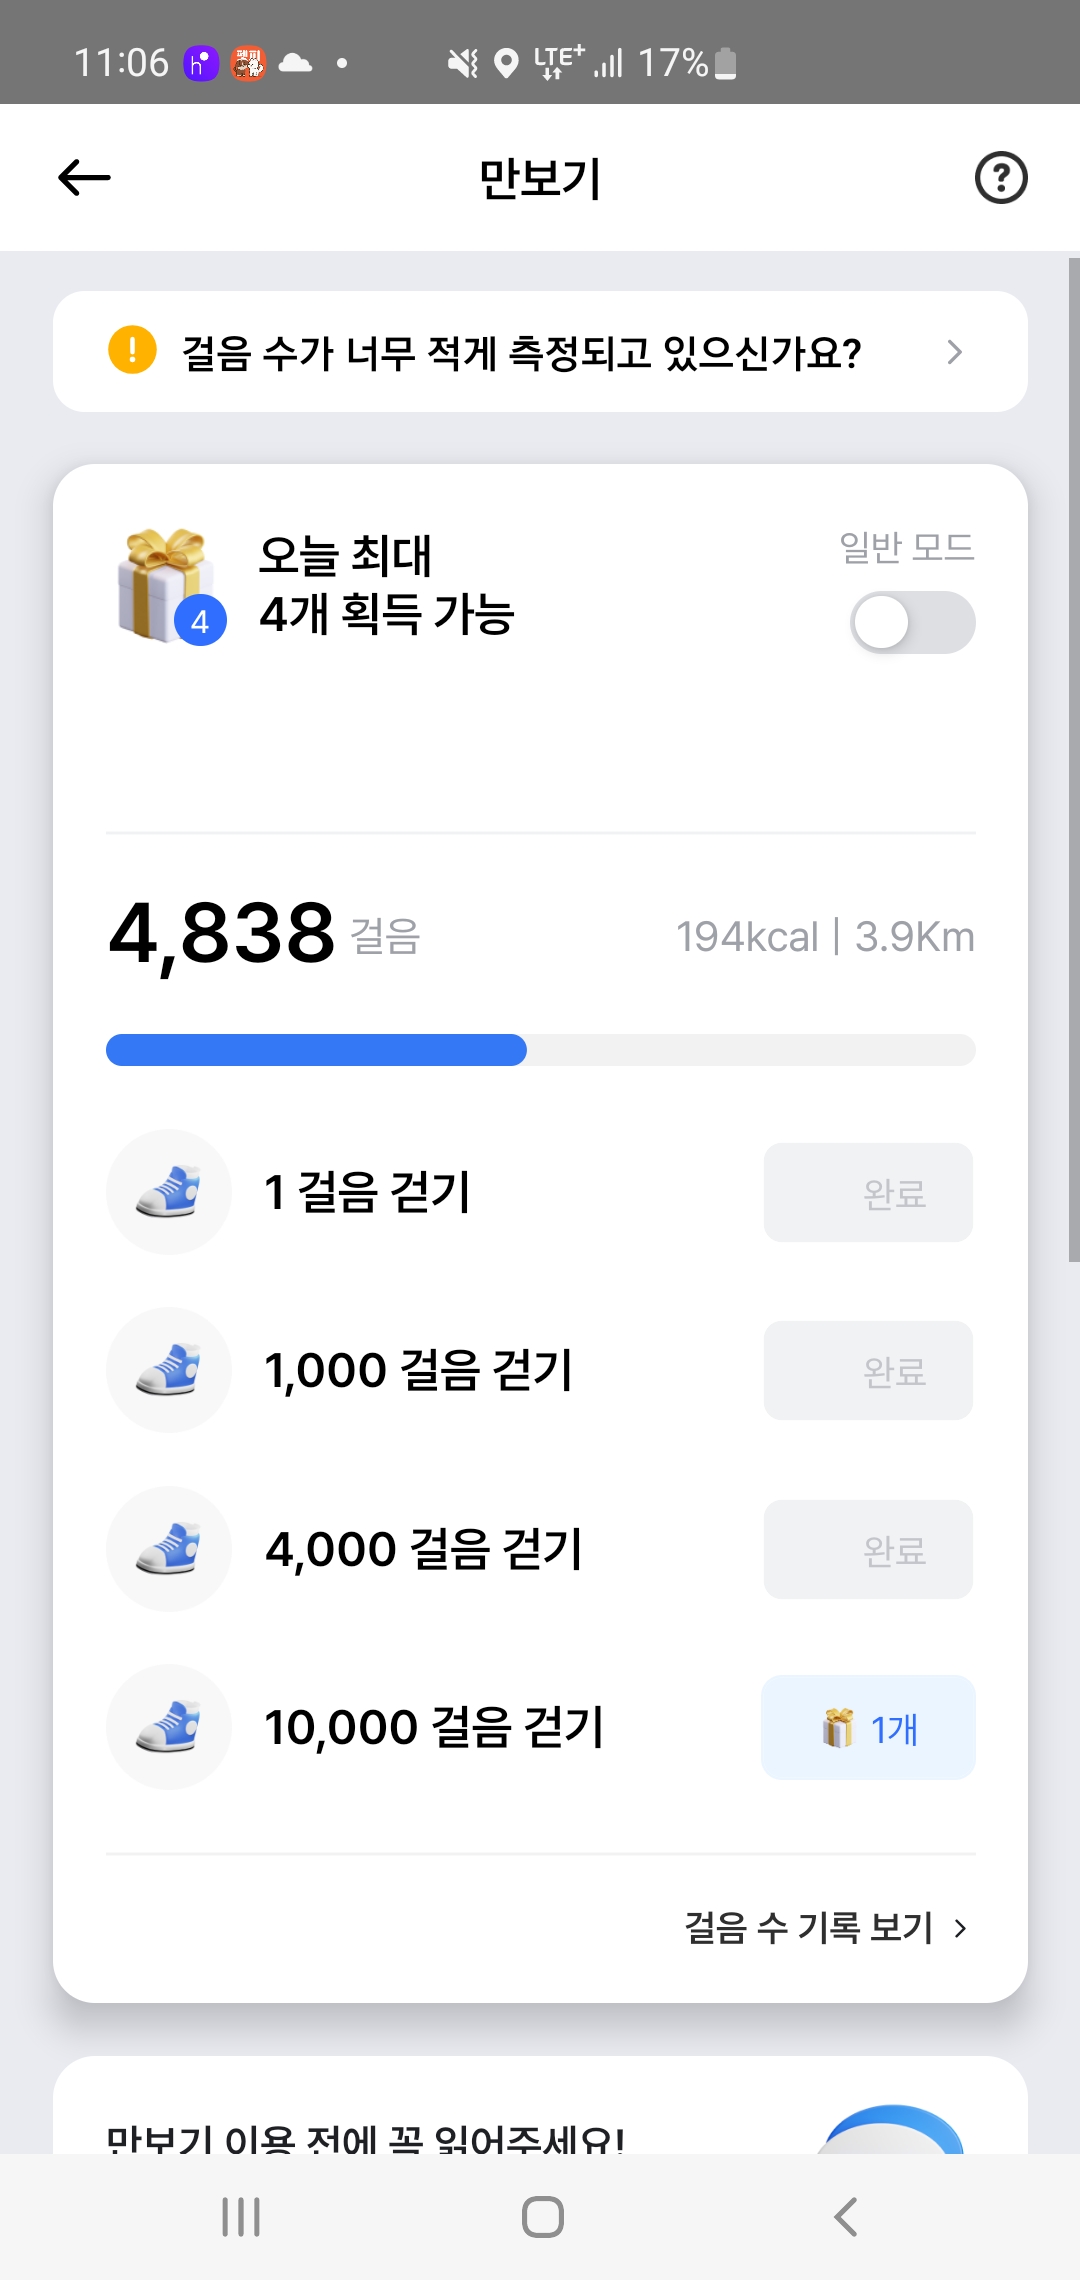Image resolution: width=1080 pixels, height=2280 pixels.
Task: Open 걸음 수 기록 보기 chevron
Action: (x=961, y=1929)
